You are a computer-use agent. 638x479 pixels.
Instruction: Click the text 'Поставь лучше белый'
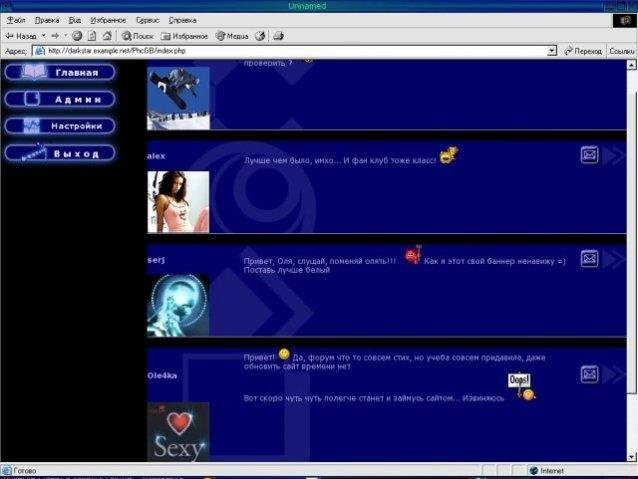(286, 270)
